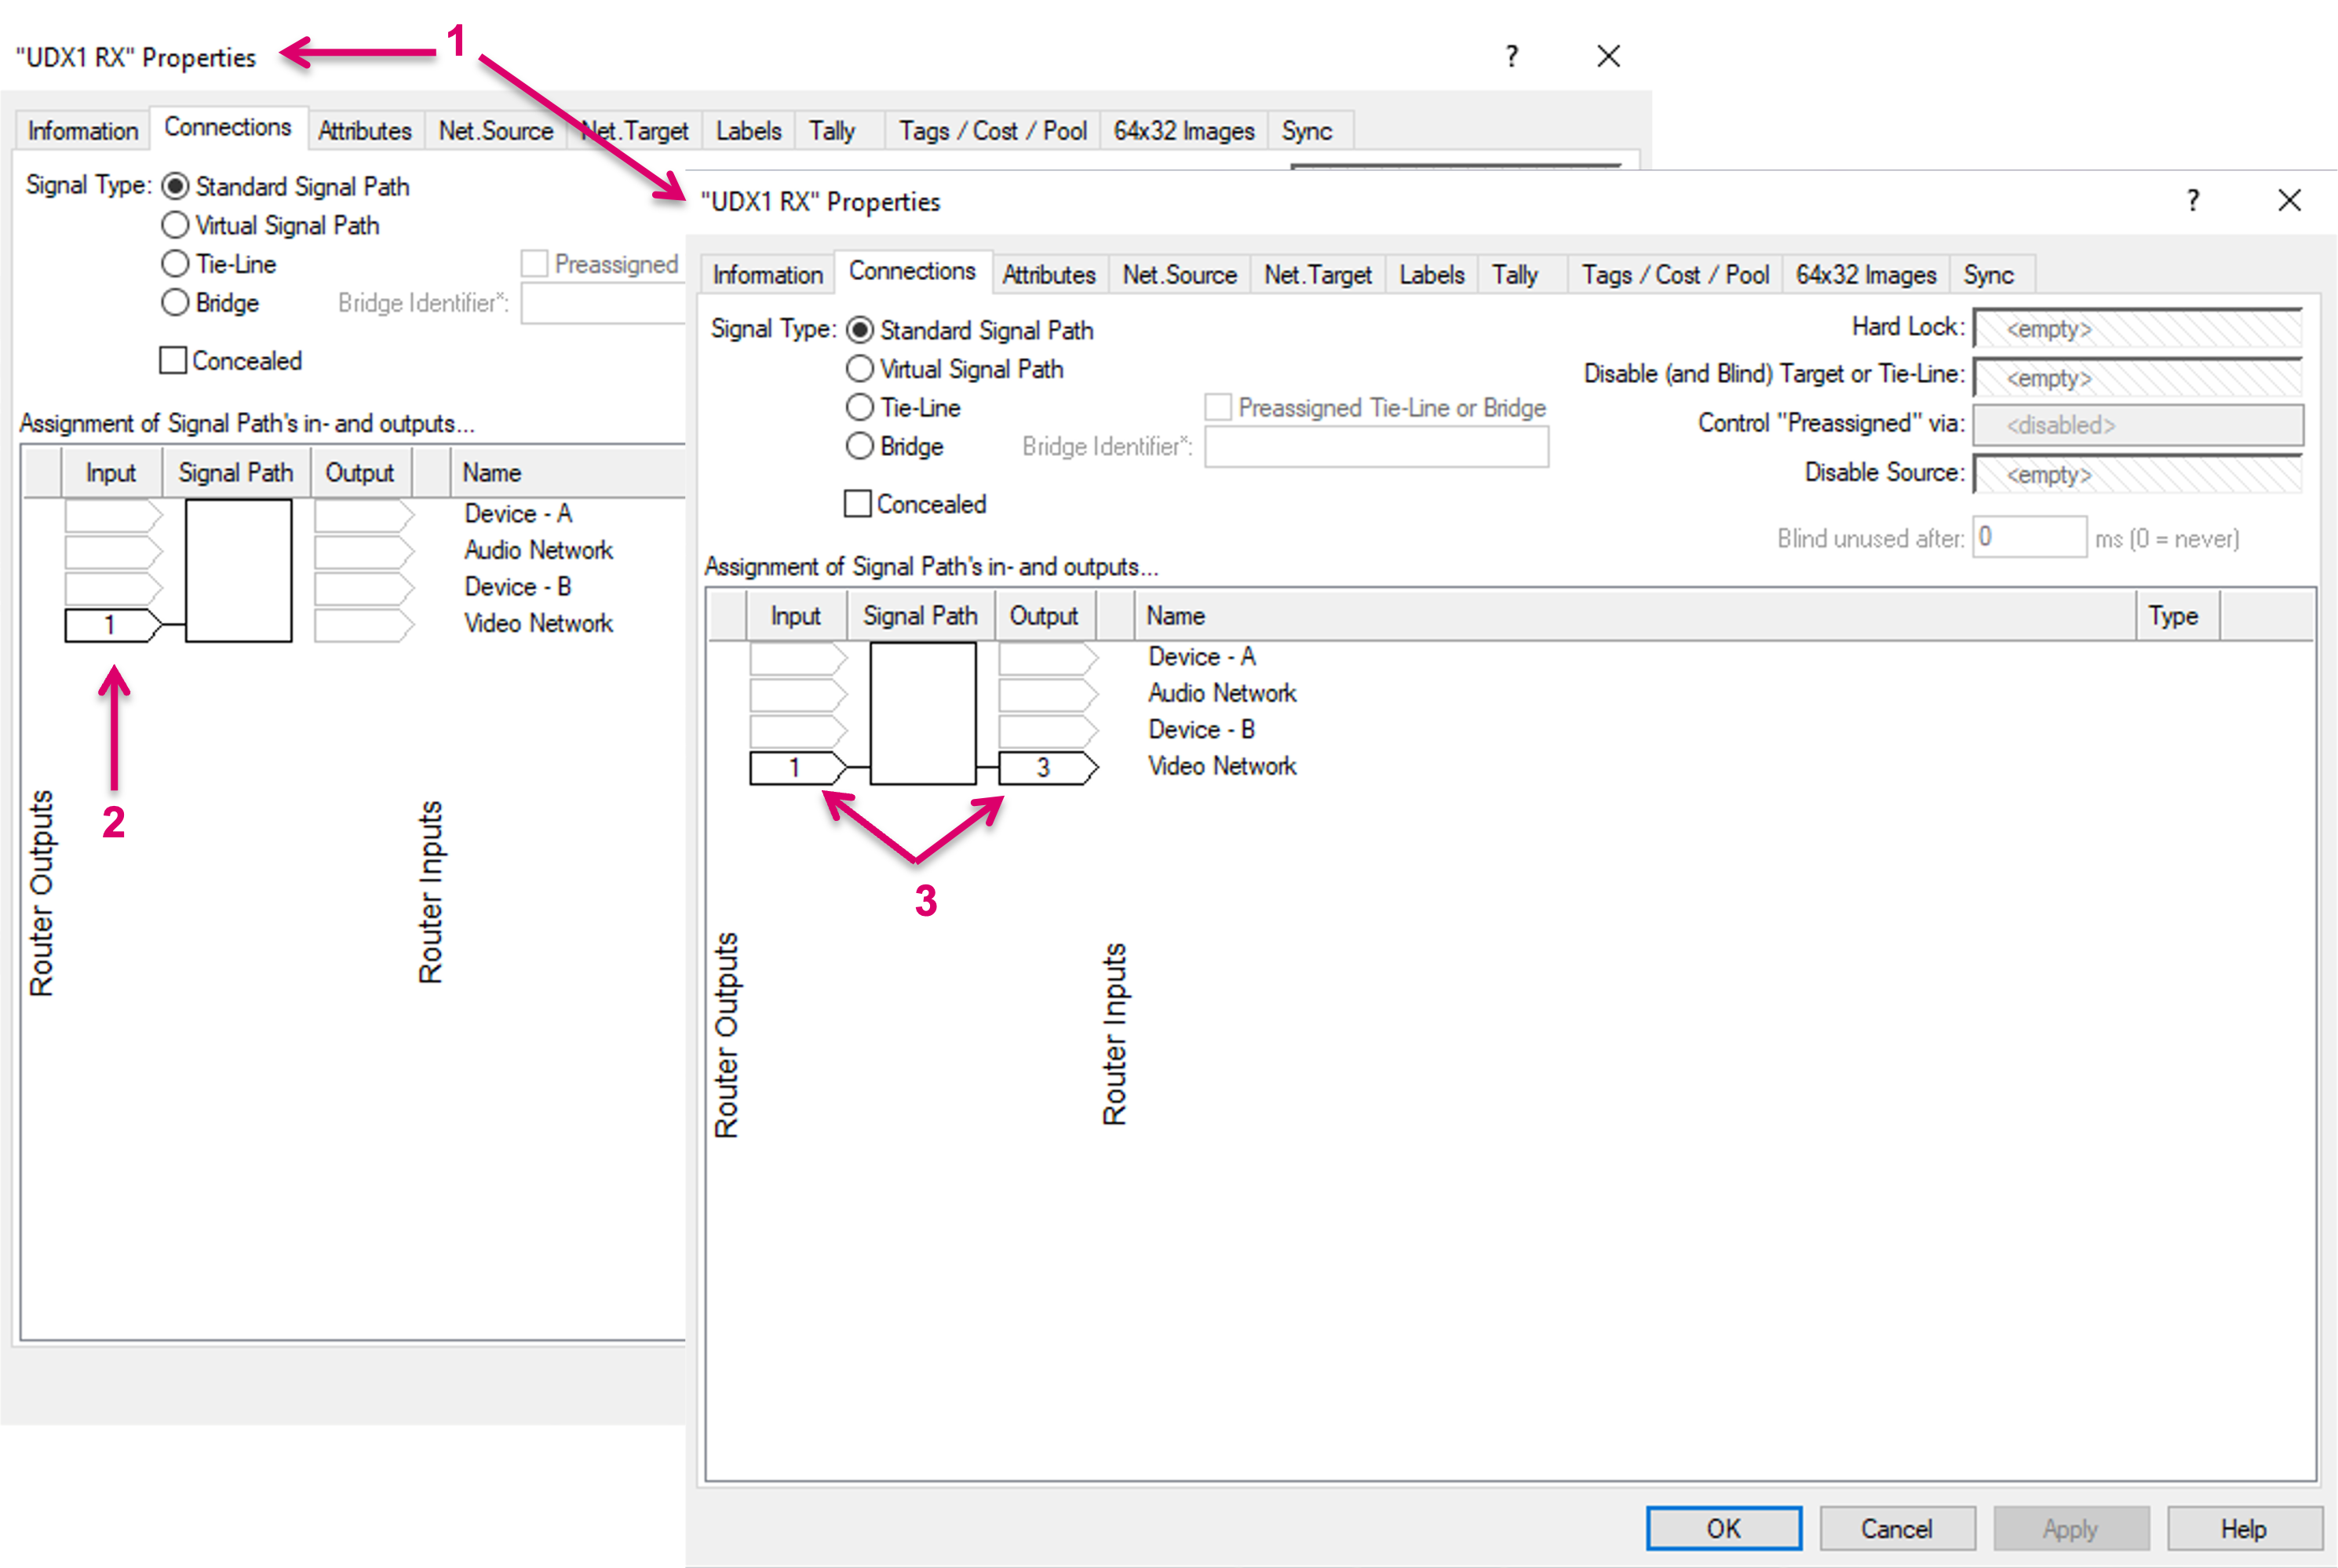Select Bridge signal type in front dialog
2338x1568 pixels.
pos(860,446)
